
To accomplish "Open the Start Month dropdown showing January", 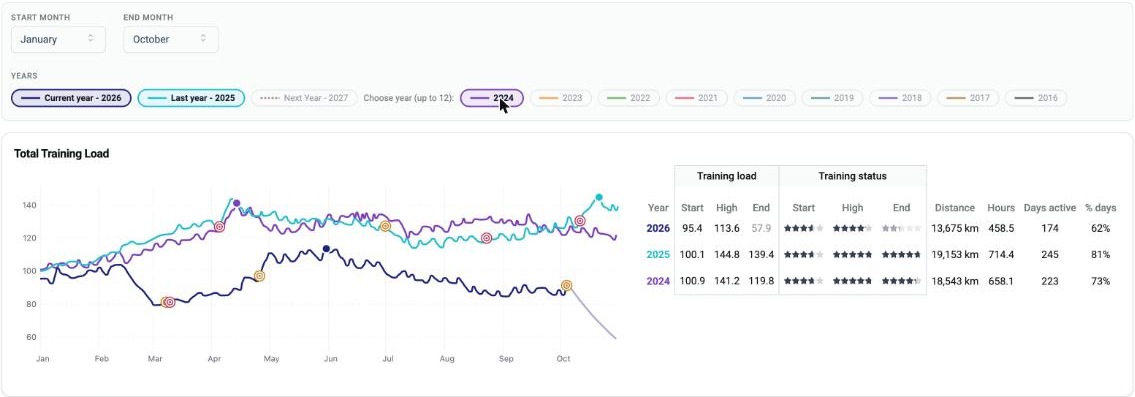I will [58, 39].
